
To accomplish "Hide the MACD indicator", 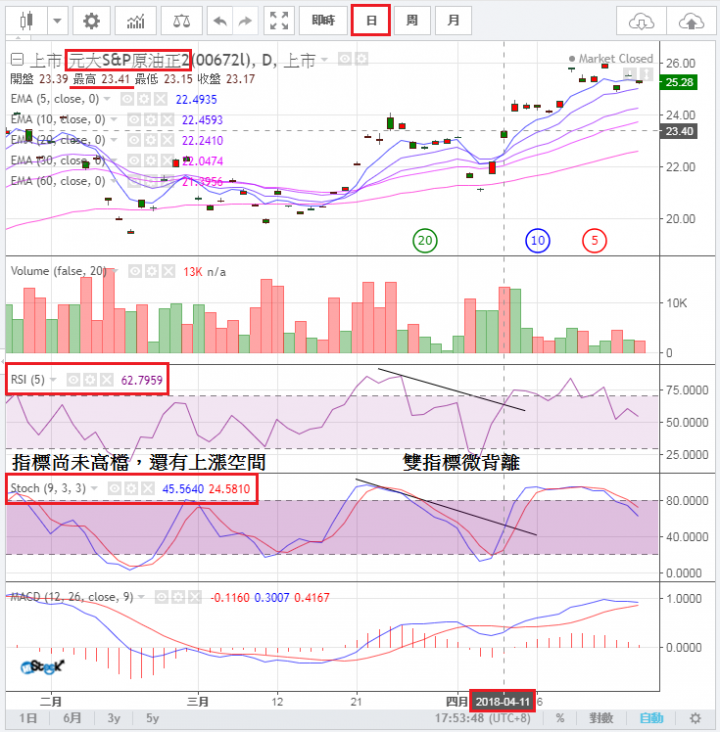I will 161,597.
